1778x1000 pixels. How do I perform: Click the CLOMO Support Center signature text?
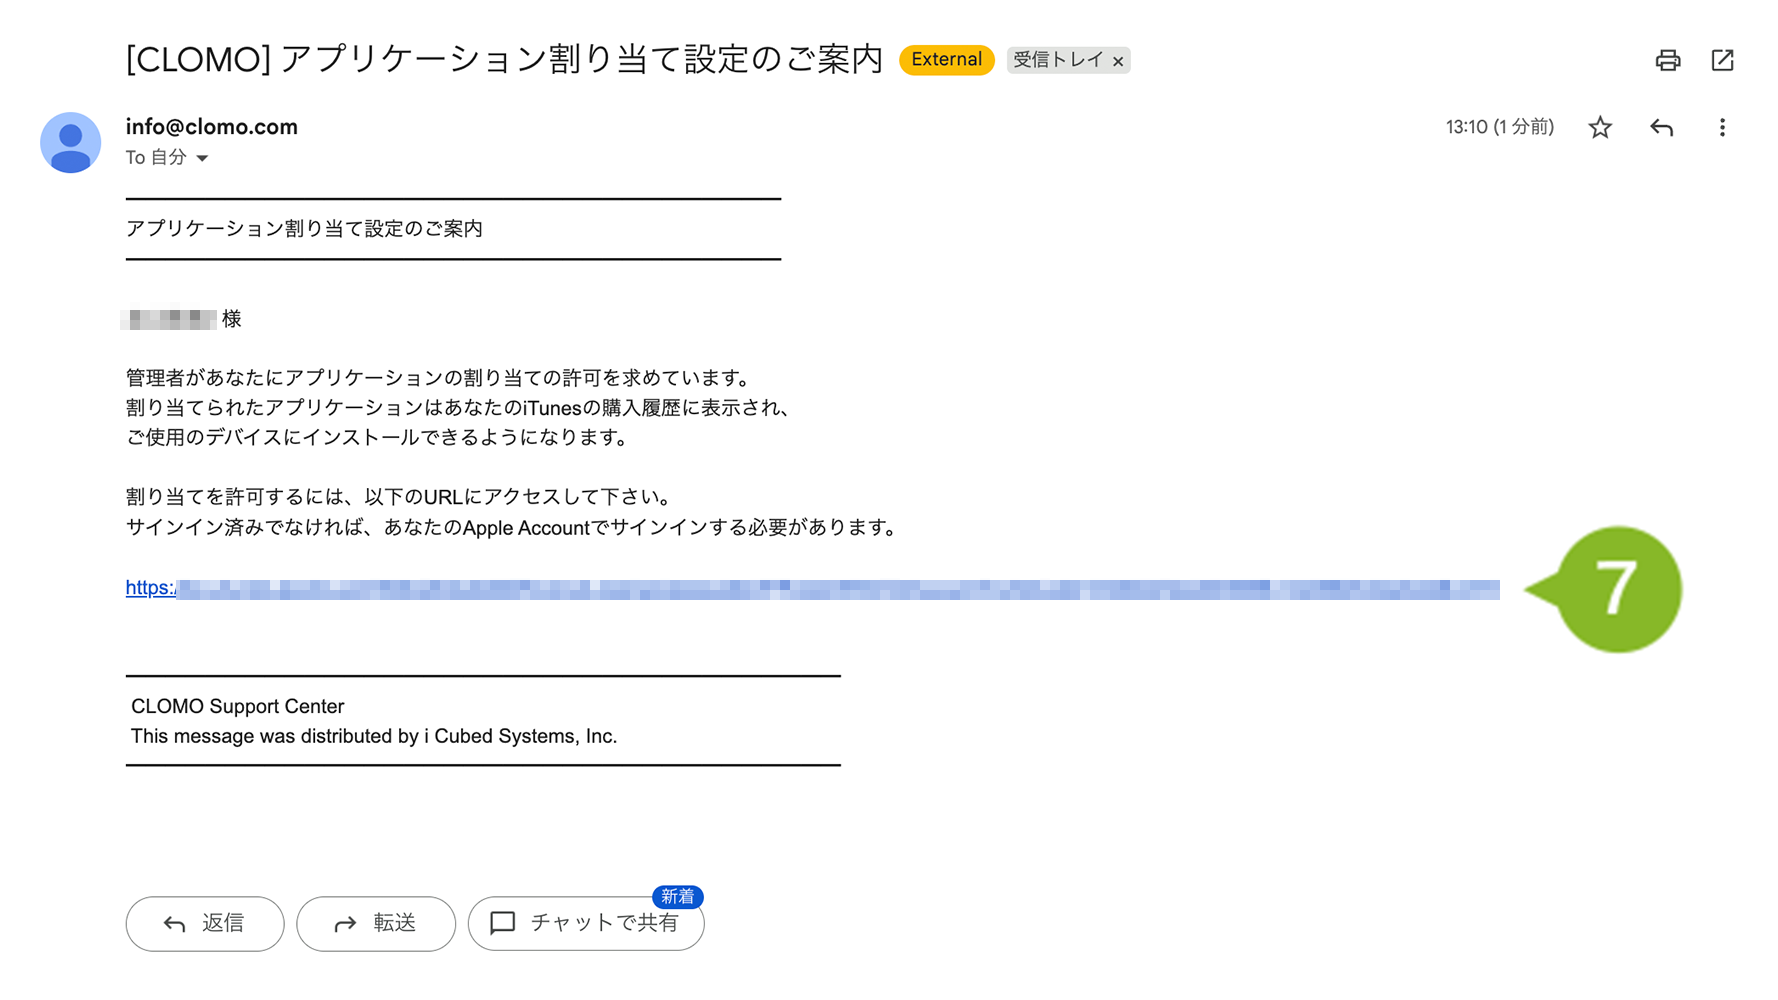pyautogui.click(x=237, y=706)
